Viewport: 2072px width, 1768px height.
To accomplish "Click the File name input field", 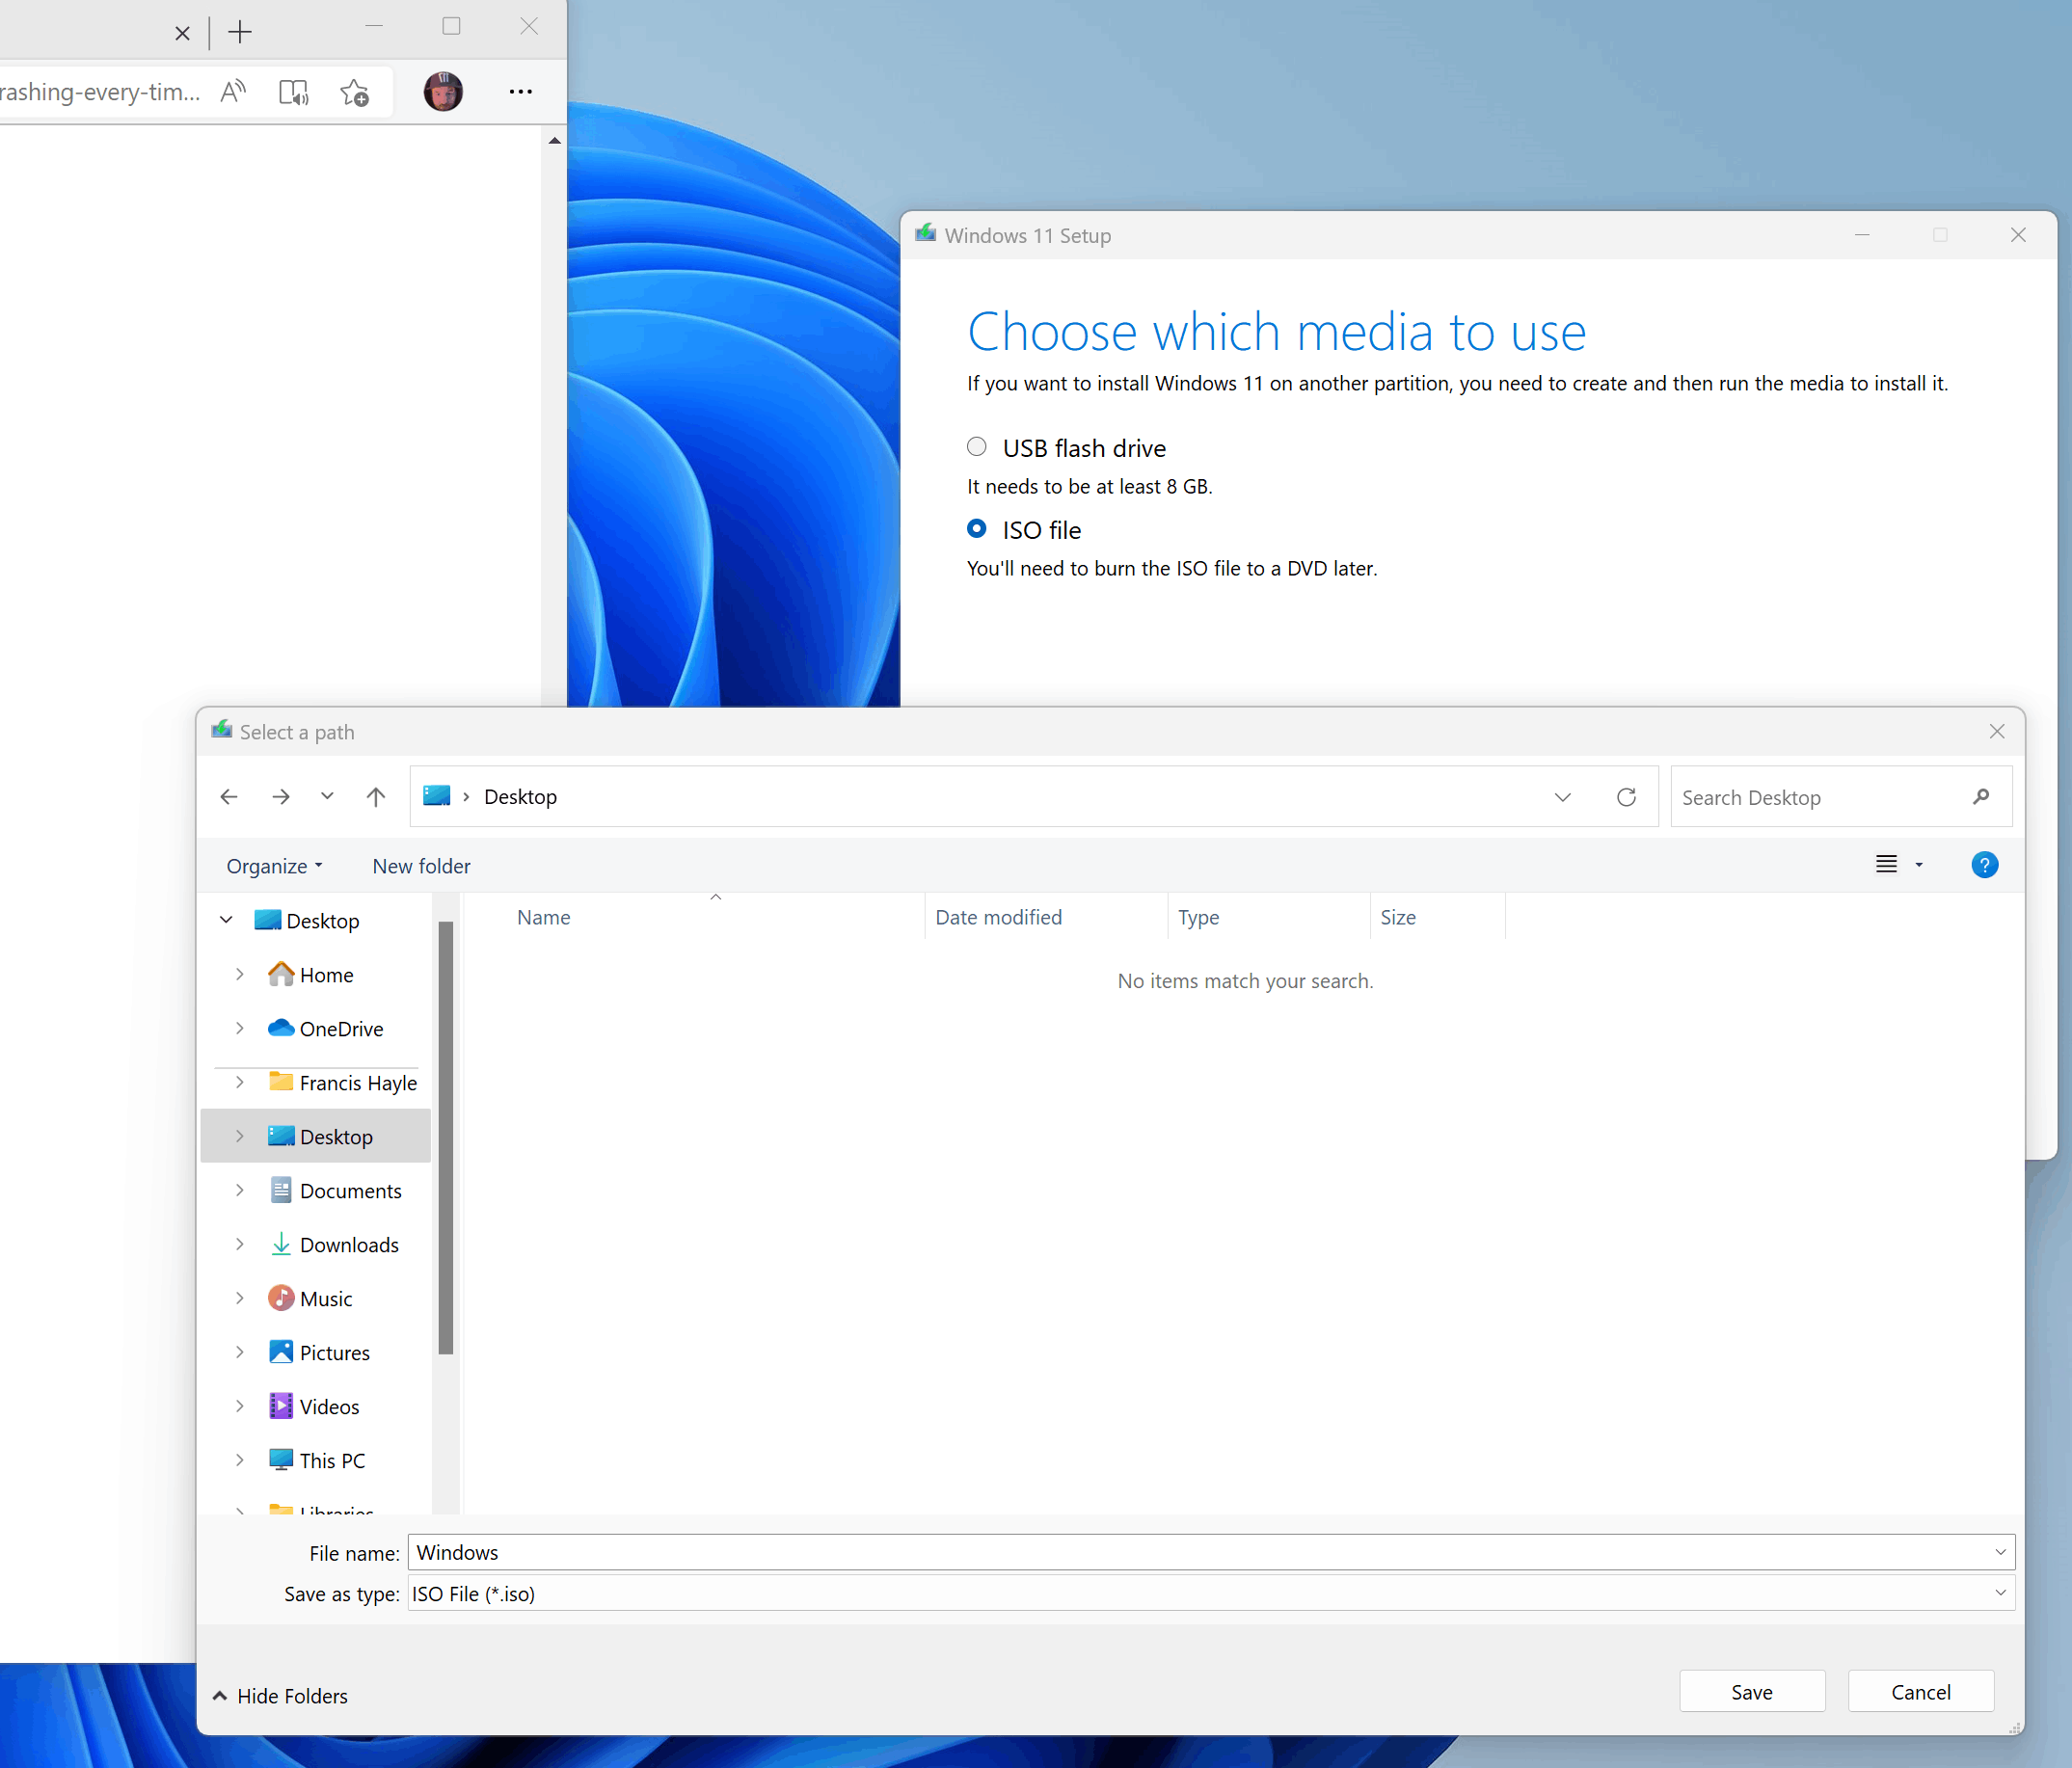I will [1200, 1552].
